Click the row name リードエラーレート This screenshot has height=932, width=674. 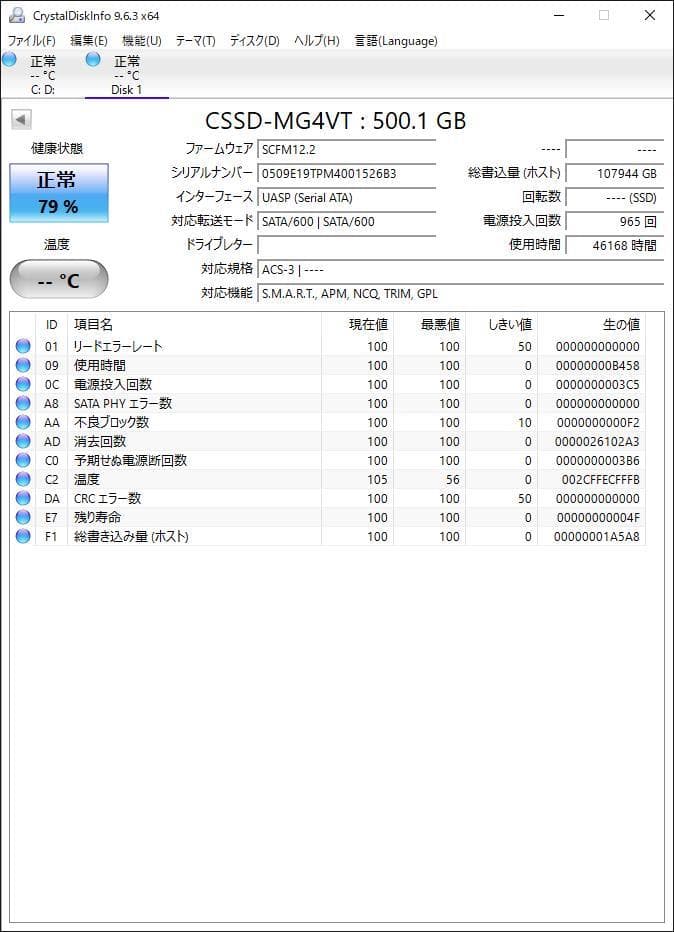pyautogui.click(x=118, y=346)
